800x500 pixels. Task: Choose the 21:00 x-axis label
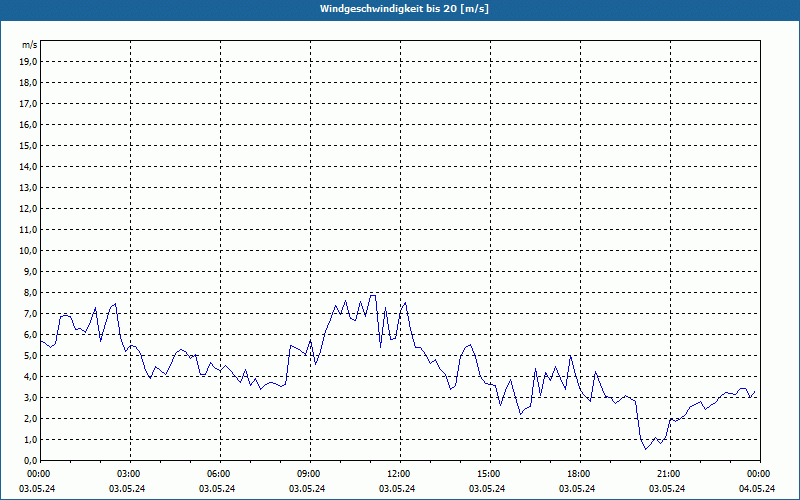point(670,474)
